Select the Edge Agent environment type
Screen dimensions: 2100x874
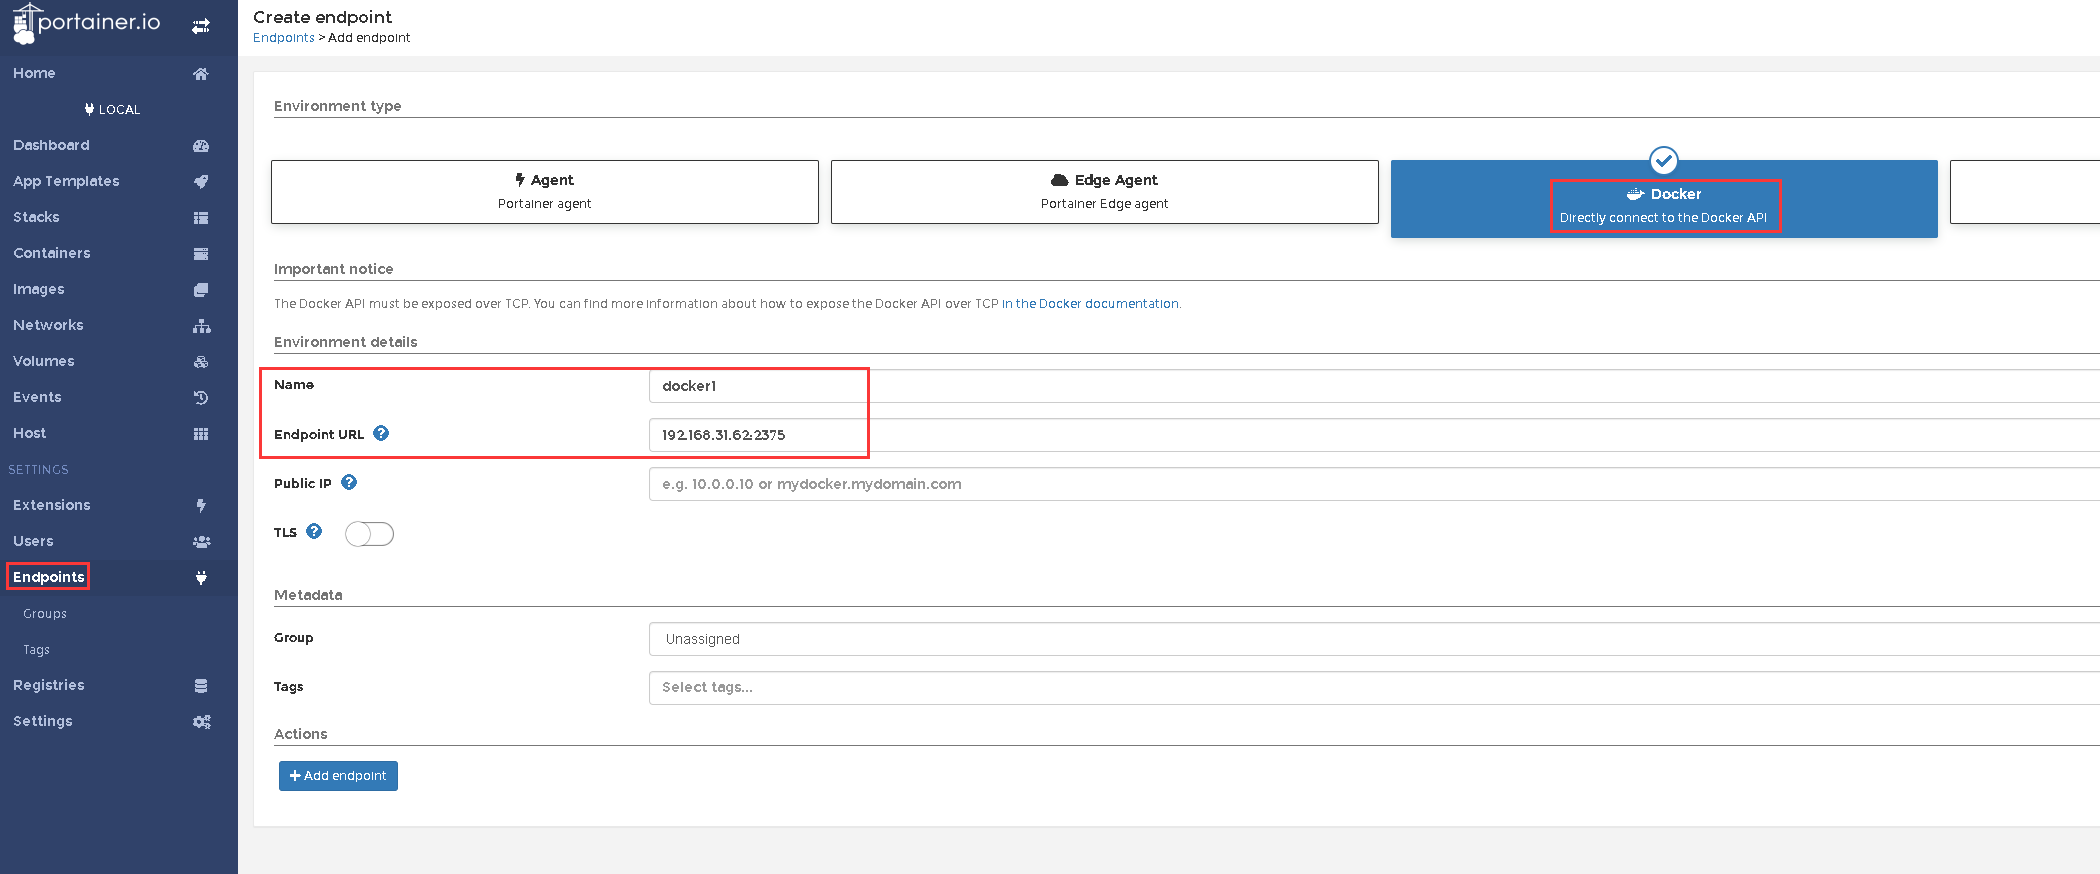click(x=1105, y=192)
